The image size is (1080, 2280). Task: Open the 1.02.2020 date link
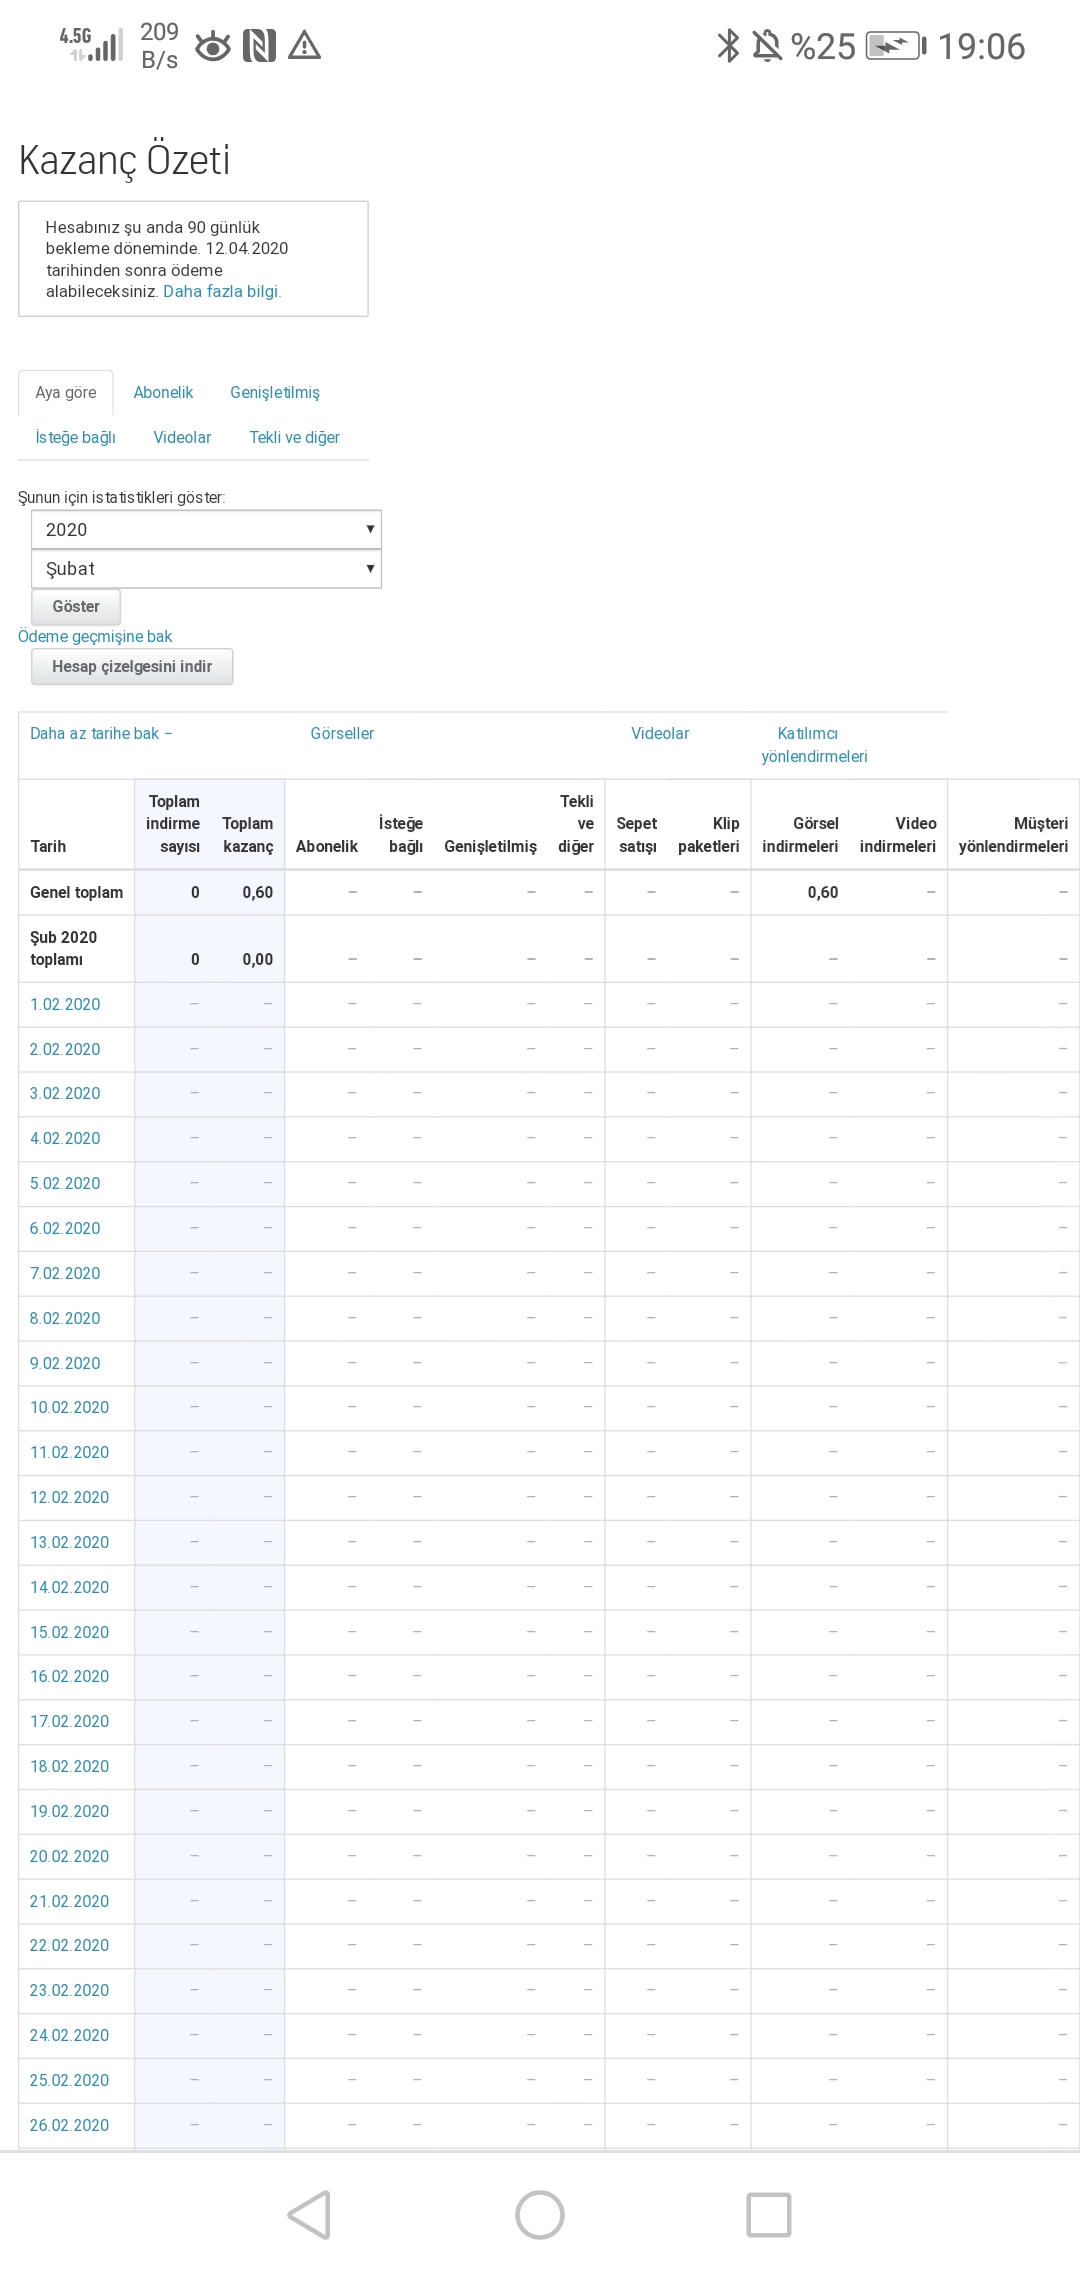65,1004
